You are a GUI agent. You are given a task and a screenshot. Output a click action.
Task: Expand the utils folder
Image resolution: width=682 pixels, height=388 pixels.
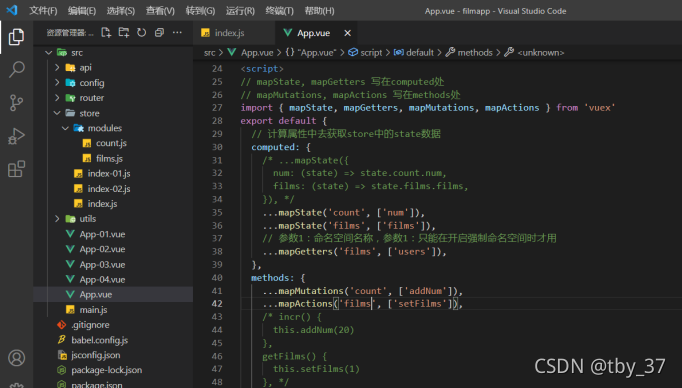113,219
